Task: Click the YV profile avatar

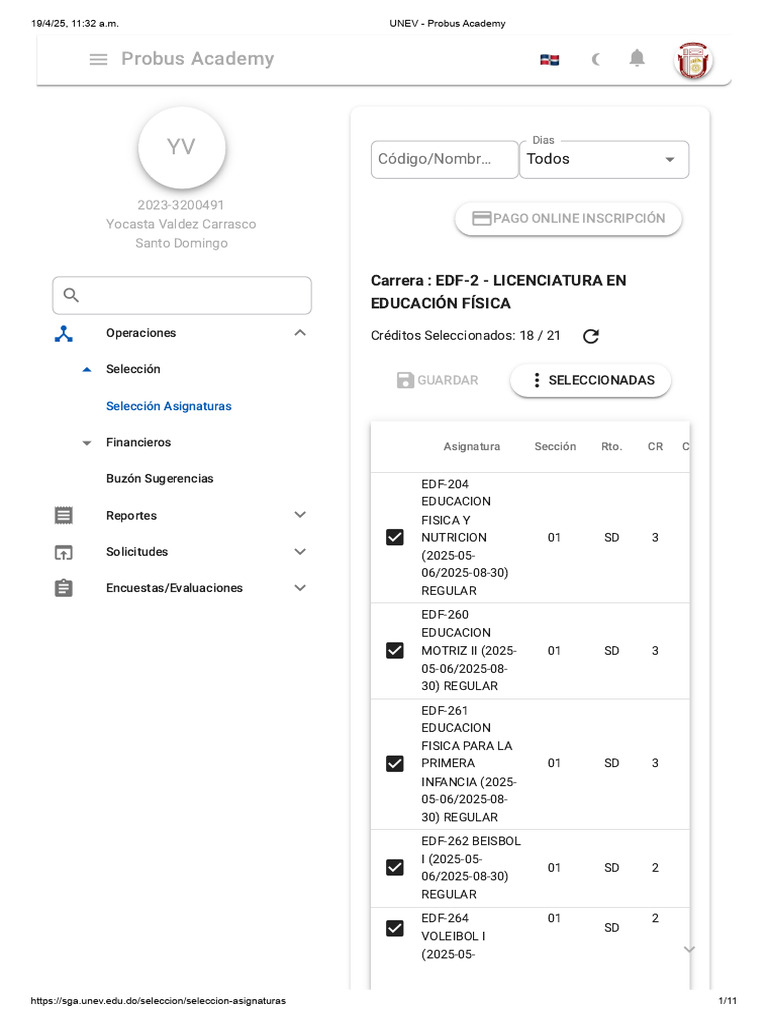Action: point(181,148)
